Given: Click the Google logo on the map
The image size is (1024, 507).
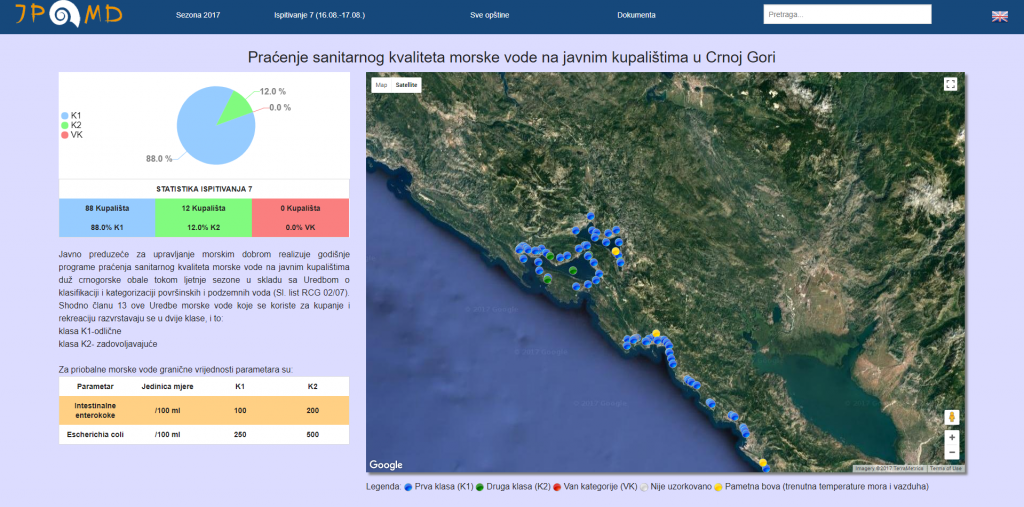Looking at the screenshot, I should 385,465.
